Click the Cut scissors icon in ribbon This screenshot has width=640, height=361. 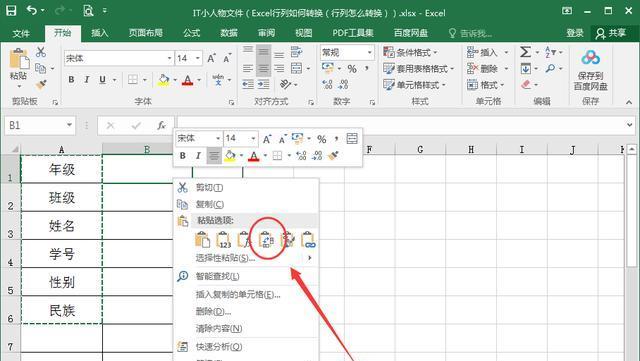click(x=41, y=52)
